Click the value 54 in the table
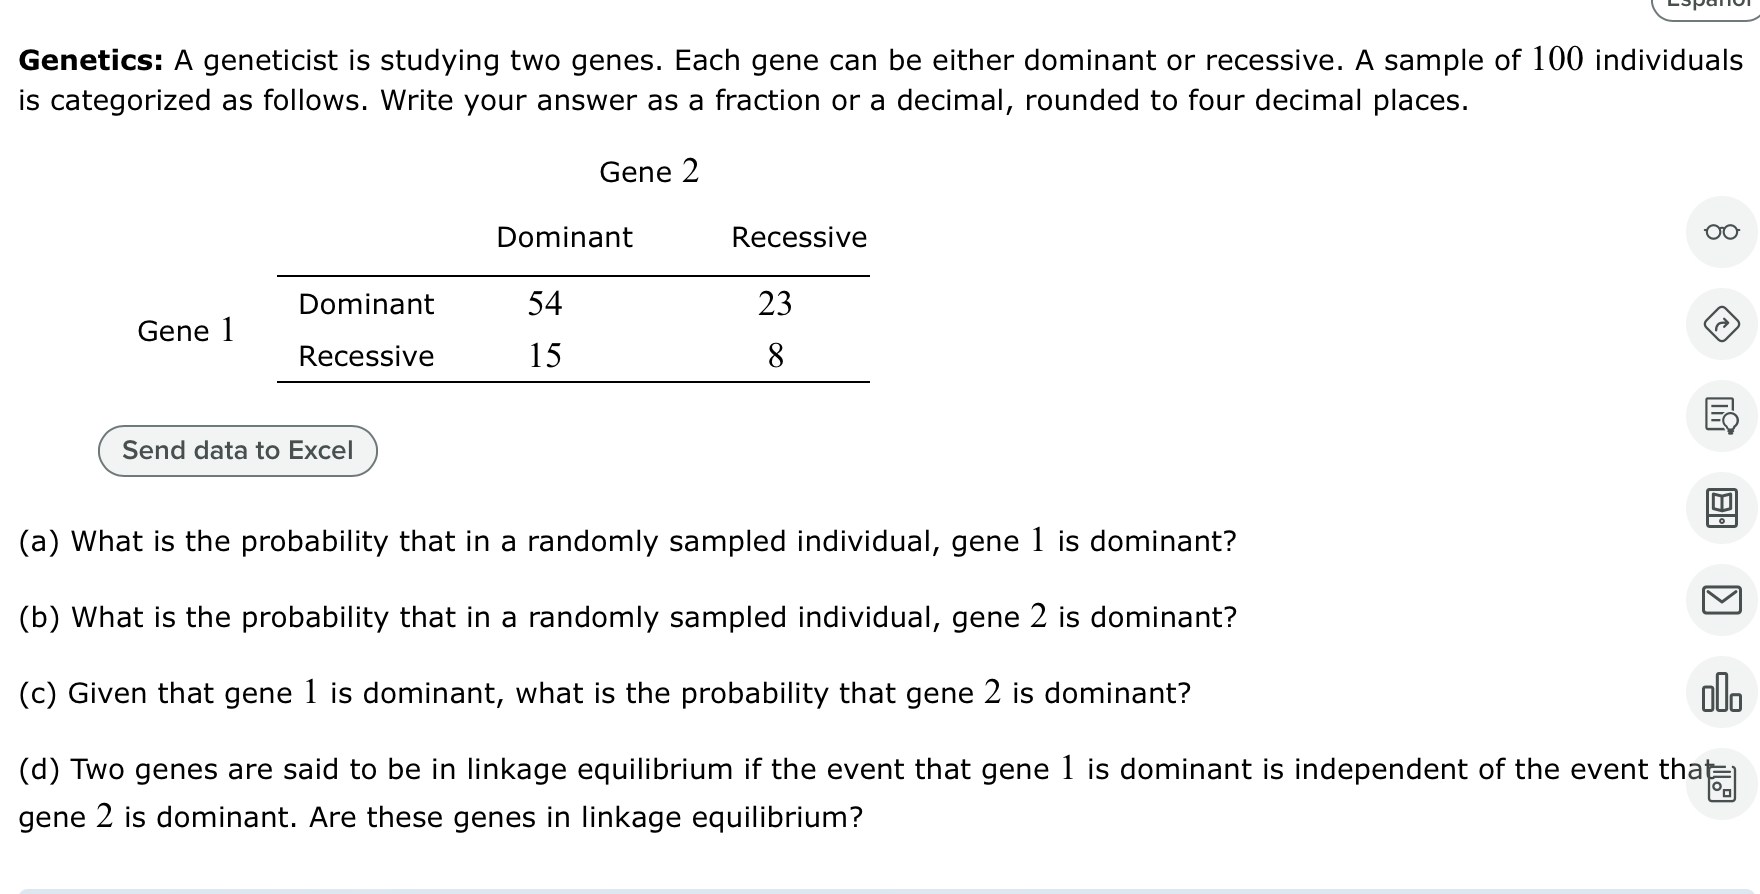 pyautogui.click(x=546, y=304)
